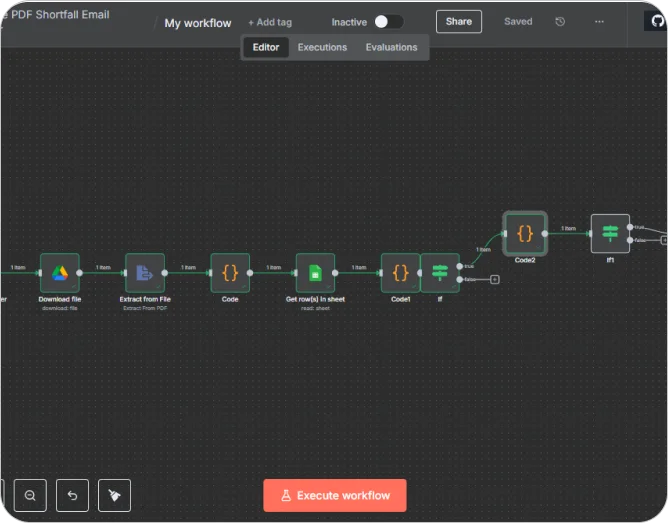668x523 pixels.
Task: Switch to the Executions tab
Action: 322,47
